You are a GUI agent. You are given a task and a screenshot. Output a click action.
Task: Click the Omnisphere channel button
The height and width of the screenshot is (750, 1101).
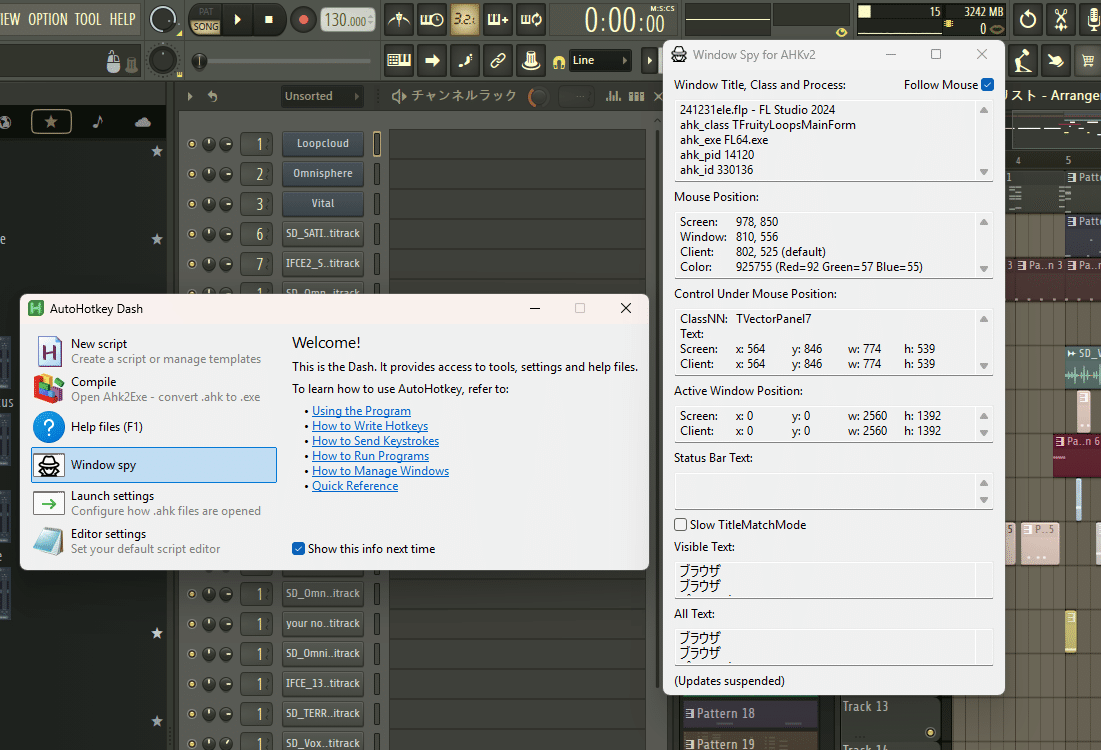pos(323,173)
